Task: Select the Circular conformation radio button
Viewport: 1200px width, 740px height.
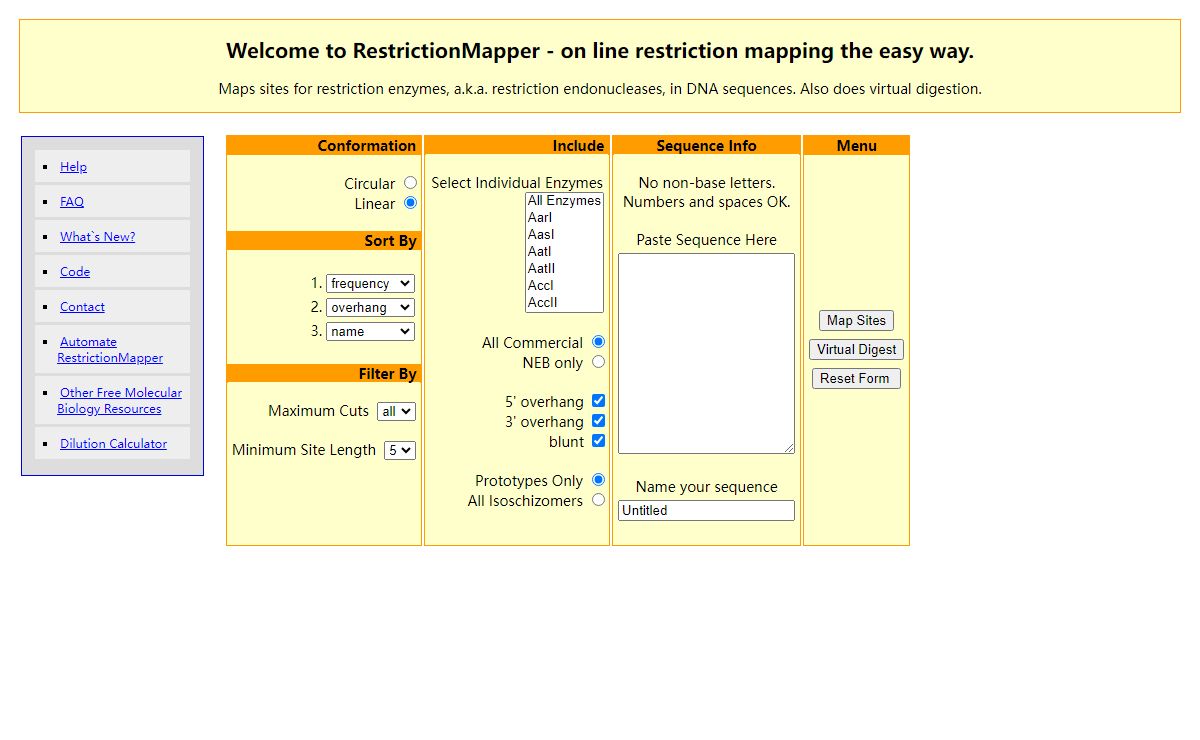Action: (410, 183)
